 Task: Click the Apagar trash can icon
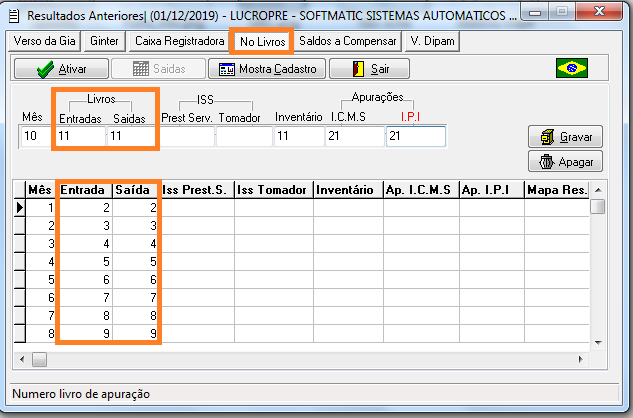546,162
